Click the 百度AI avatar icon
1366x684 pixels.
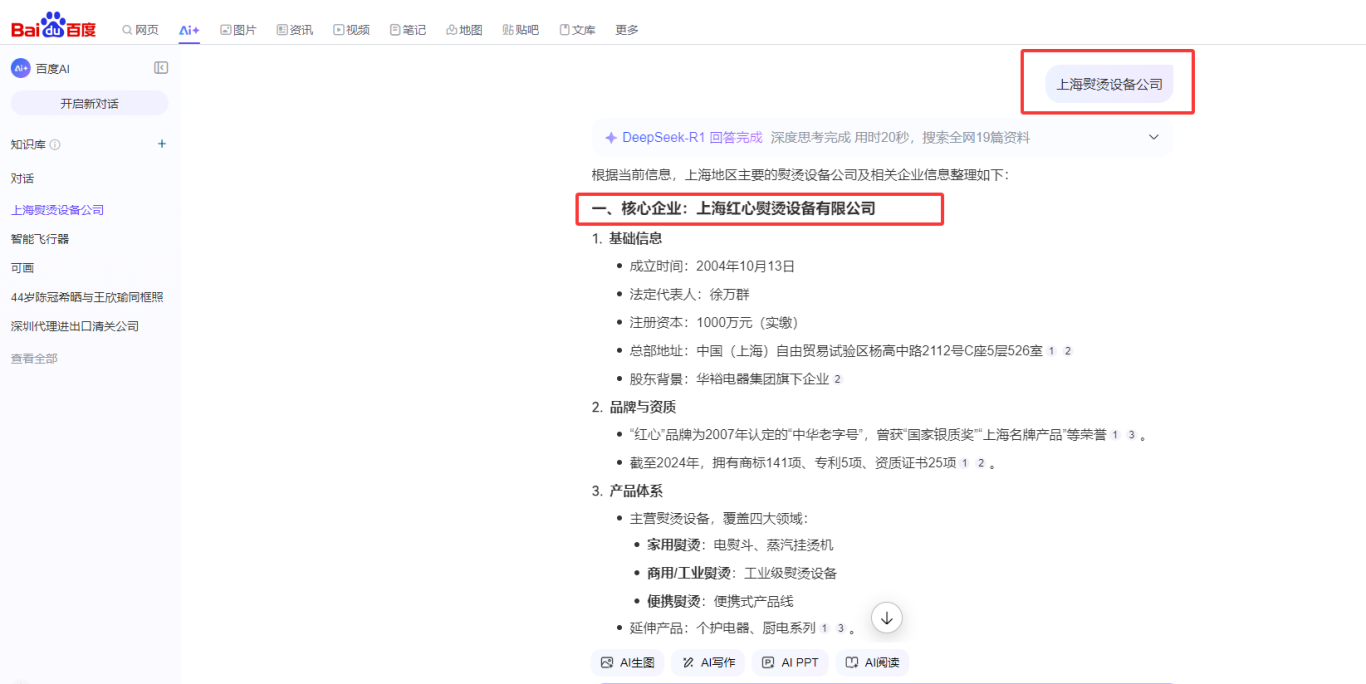[x=21, y=68]
